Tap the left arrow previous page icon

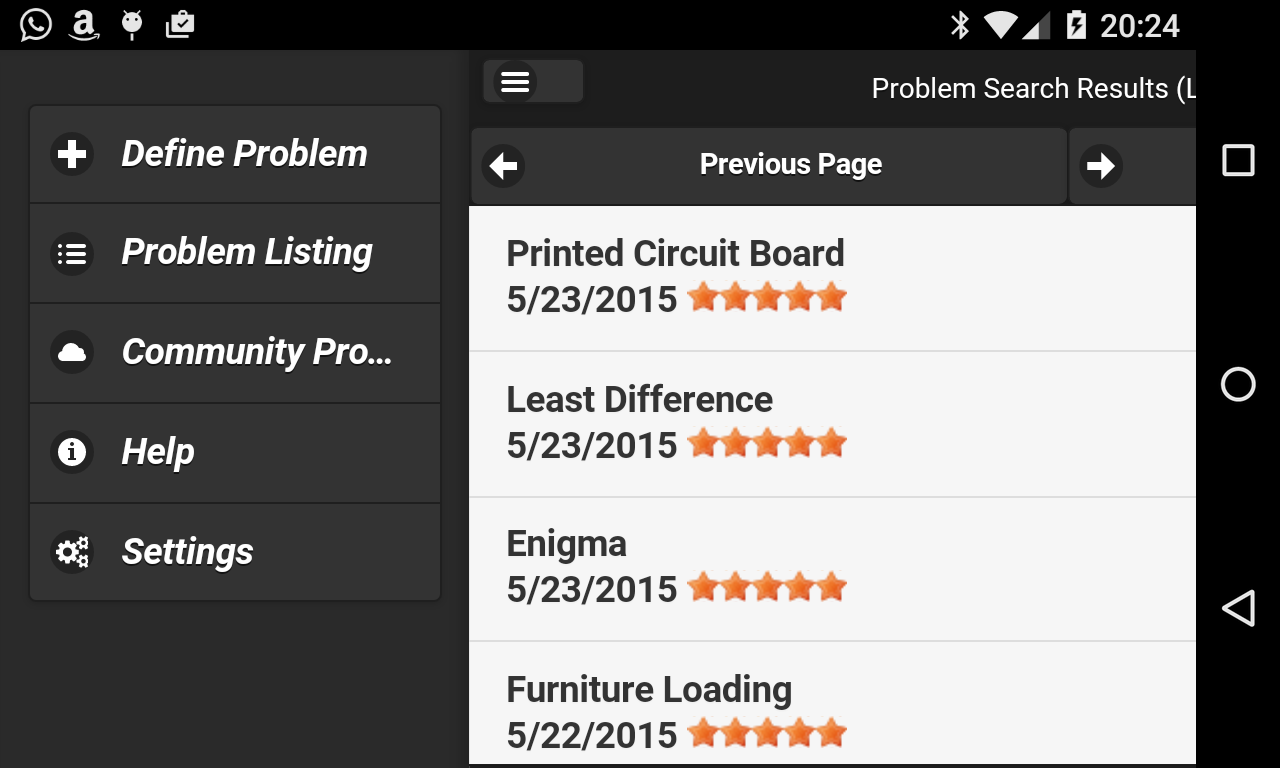coord(503,166)
